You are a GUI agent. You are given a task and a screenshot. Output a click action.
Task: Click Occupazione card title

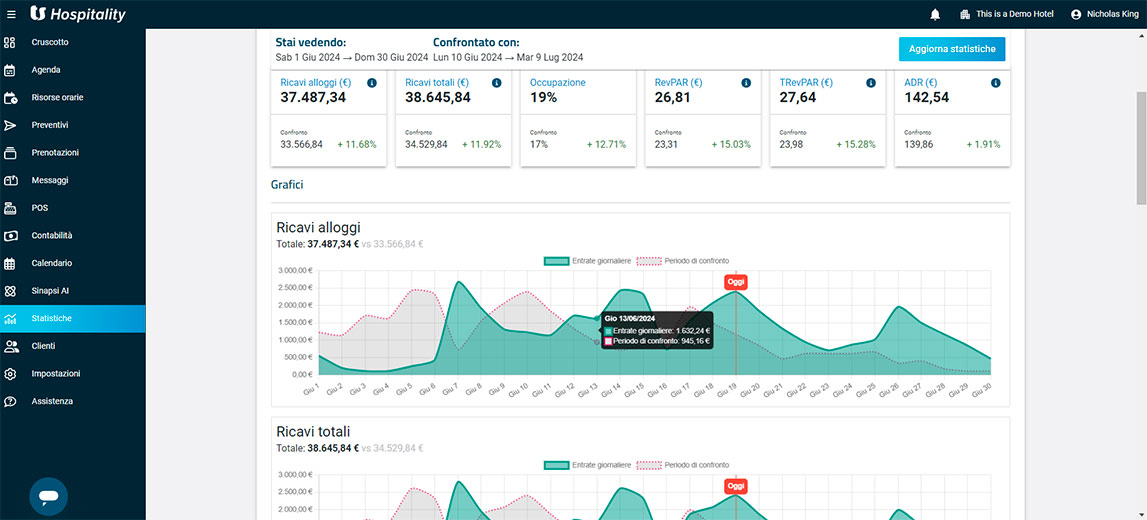pyautogui.click(x=557, y=83)
